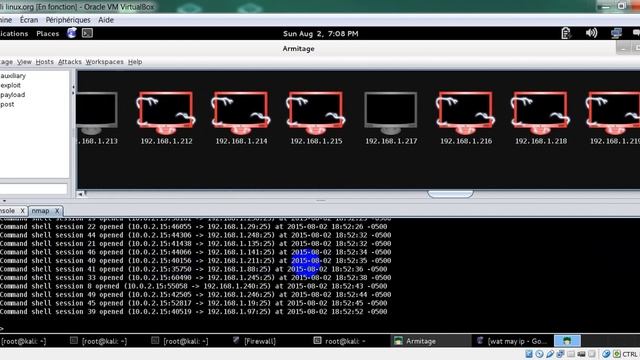The width and height of the screenshot is (640, 360).
Task: Click the session 8 opened log line
Action: pyautogui.click(x=193, y=286)
